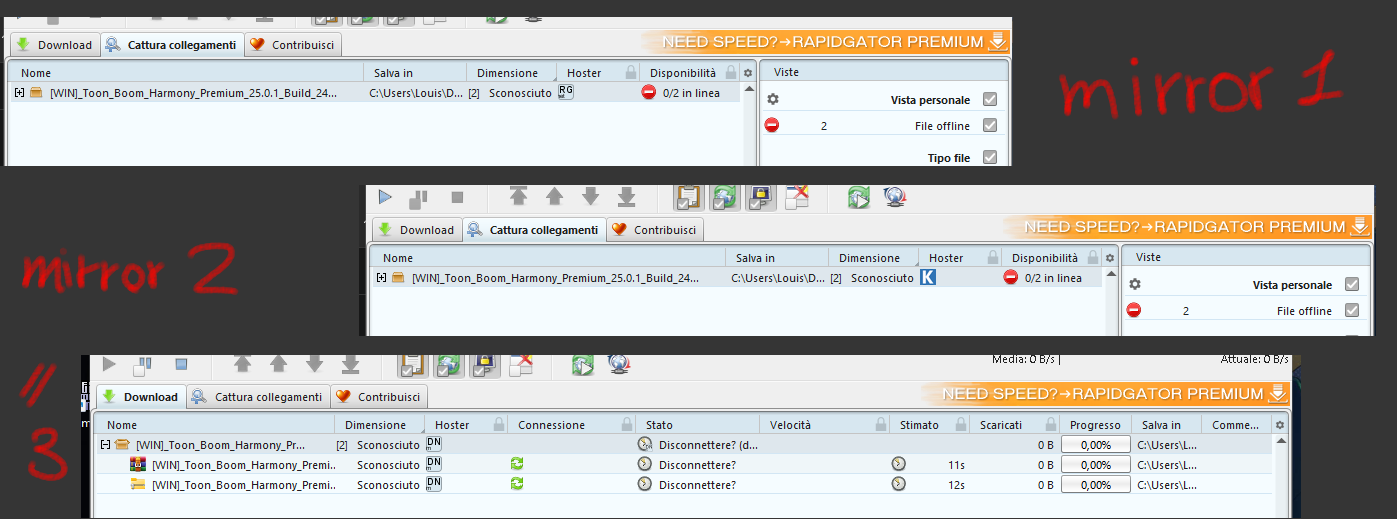Start downloads with the play icon in the Download-tab window

pyautogui.click(x=109, y=364)
